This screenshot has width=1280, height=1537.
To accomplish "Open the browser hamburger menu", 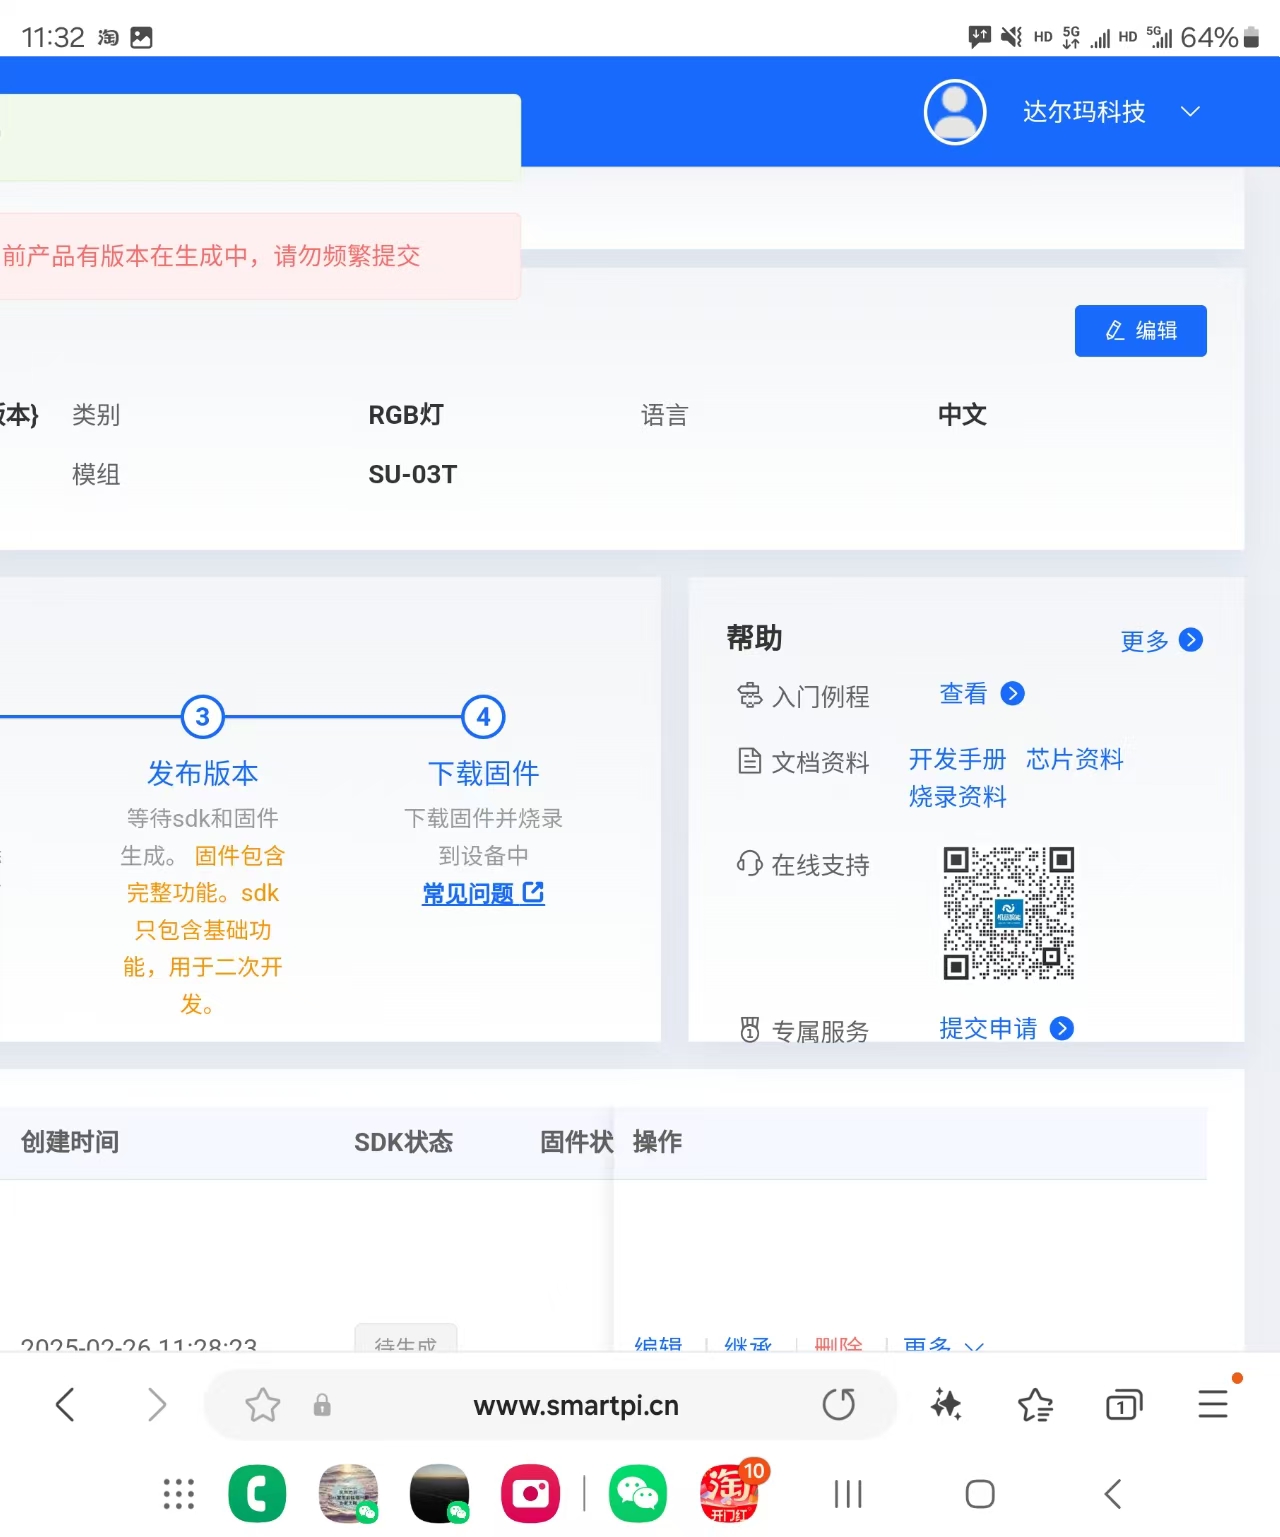I will [x=1212, y=1404].
